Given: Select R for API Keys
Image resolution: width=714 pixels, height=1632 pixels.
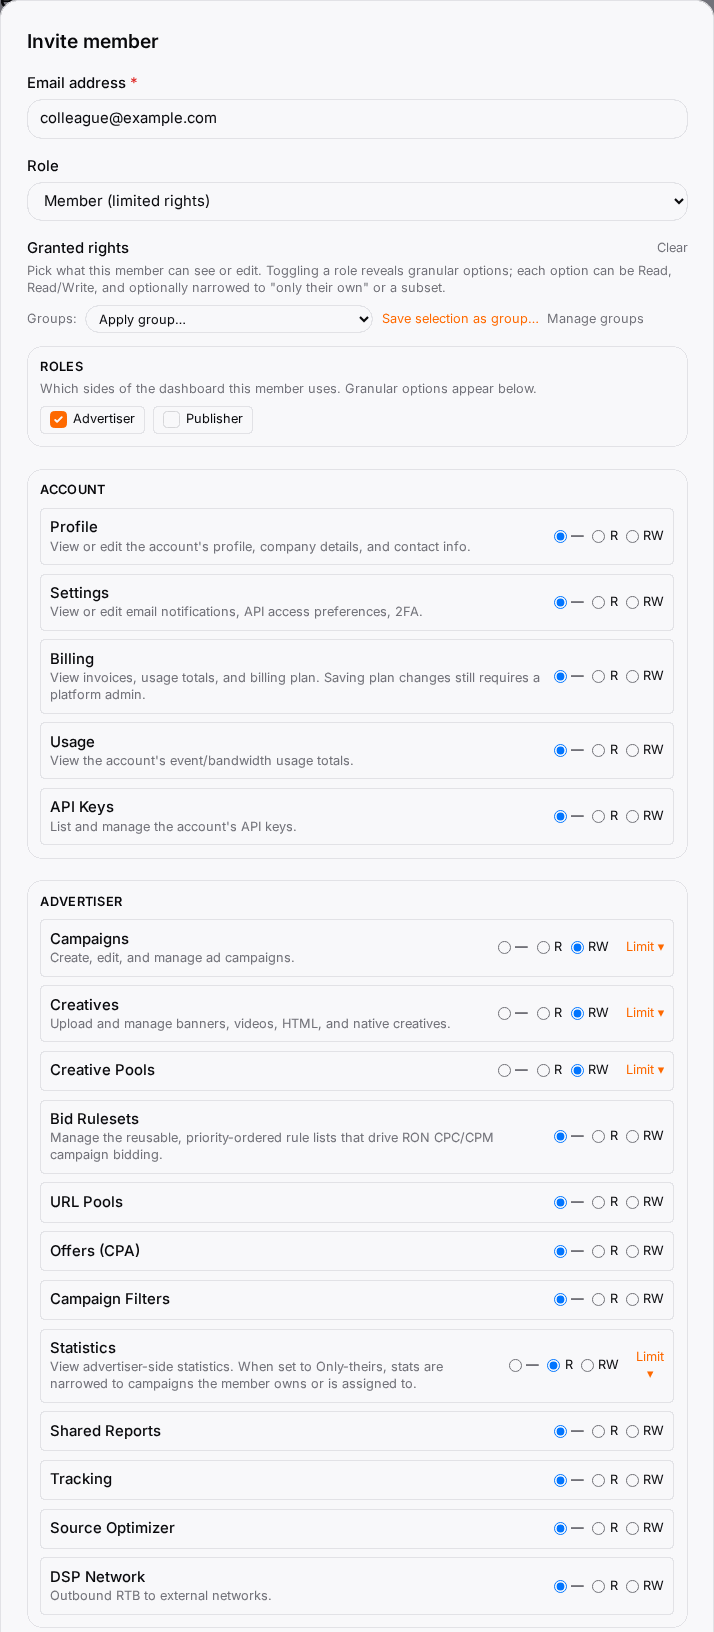Looking at the screenshot, I should click(598, 817).
